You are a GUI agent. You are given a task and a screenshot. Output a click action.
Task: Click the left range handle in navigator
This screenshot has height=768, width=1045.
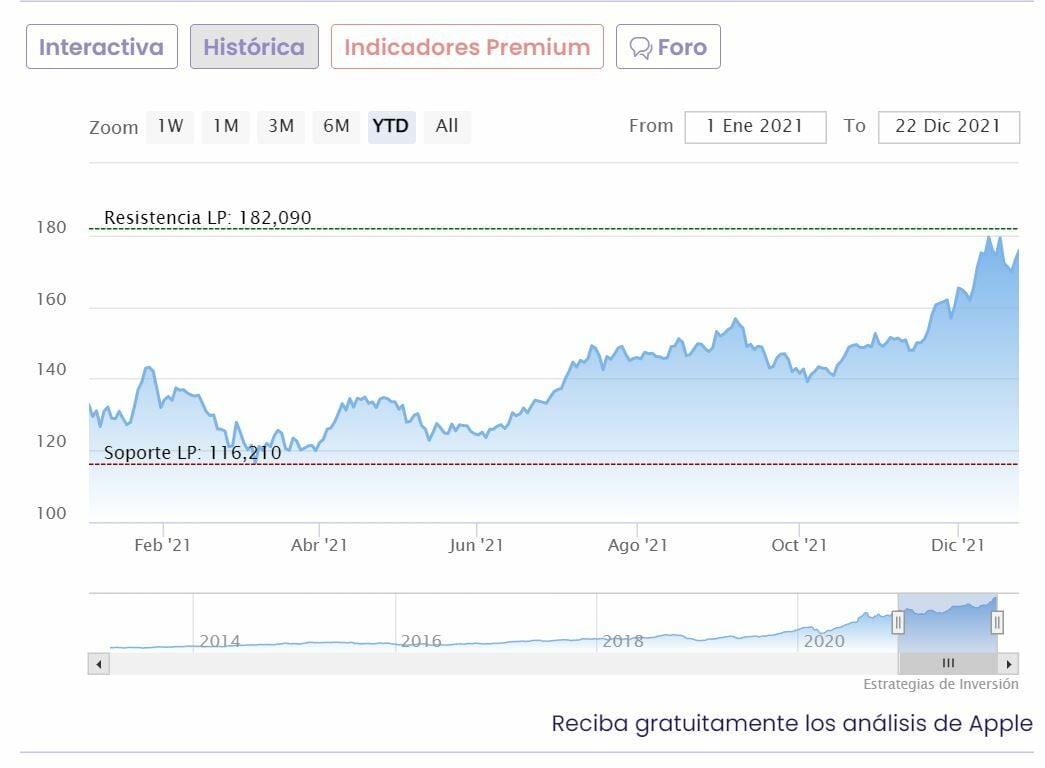898,623
